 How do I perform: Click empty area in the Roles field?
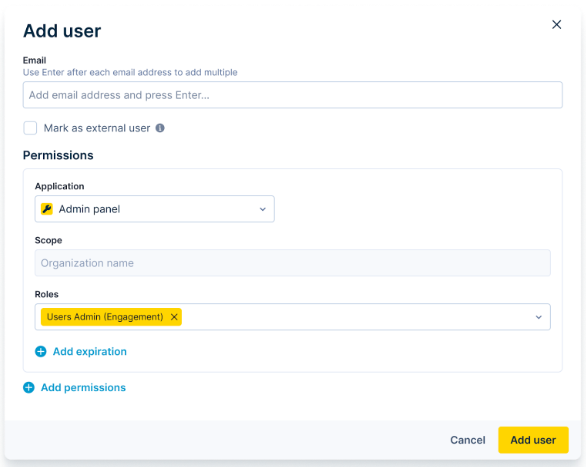pos(355,317)
